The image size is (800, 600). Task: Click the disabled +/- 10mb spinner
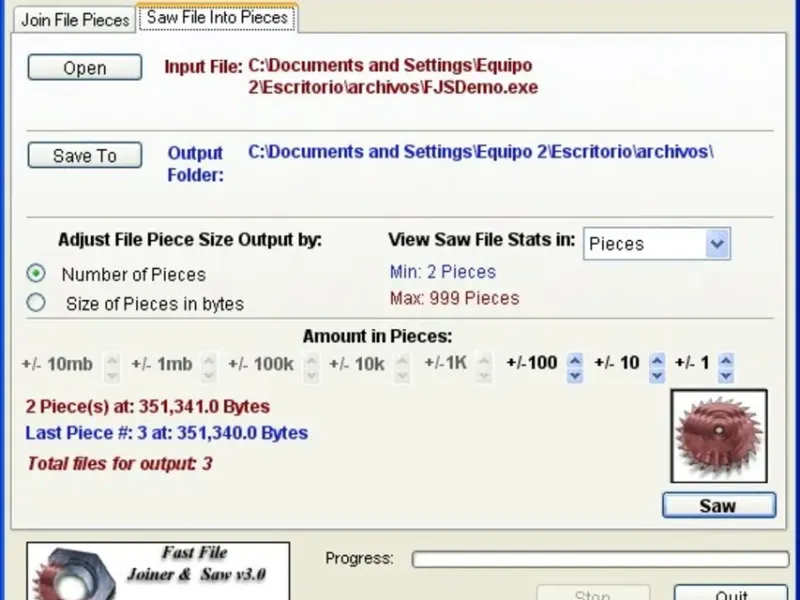[x=112, y=368]
